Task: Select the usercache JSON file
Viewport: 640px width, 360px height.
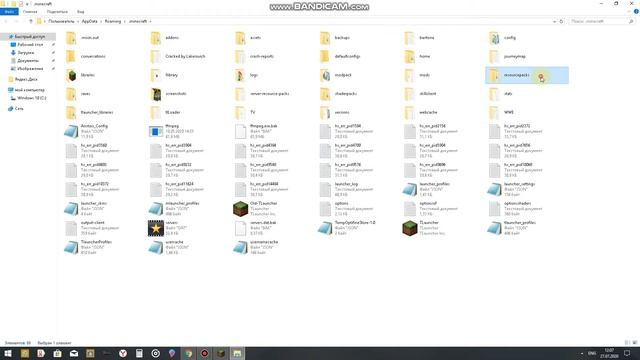Action: pyautogui.click(x=167, y=247)
